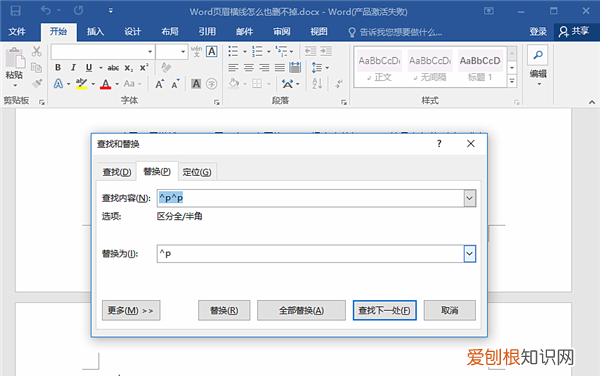Toggle Bold formatting
Screen dimensions: 600x376
click(x=58, y=68)
